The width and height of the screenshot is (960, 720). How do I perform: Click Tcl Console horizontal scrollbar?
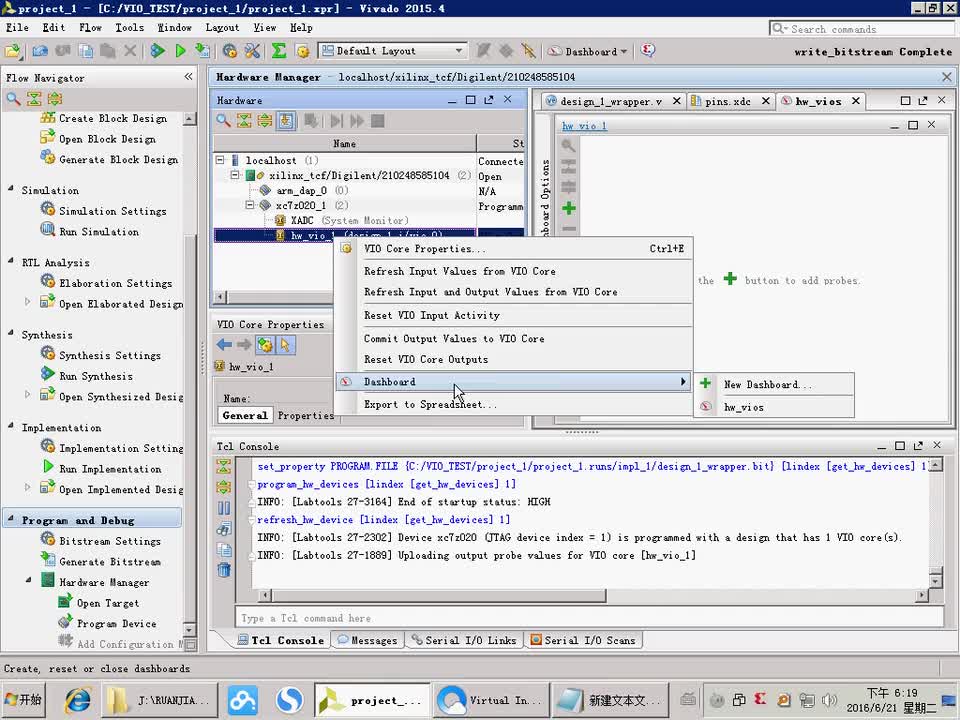[x=438, y=595]
